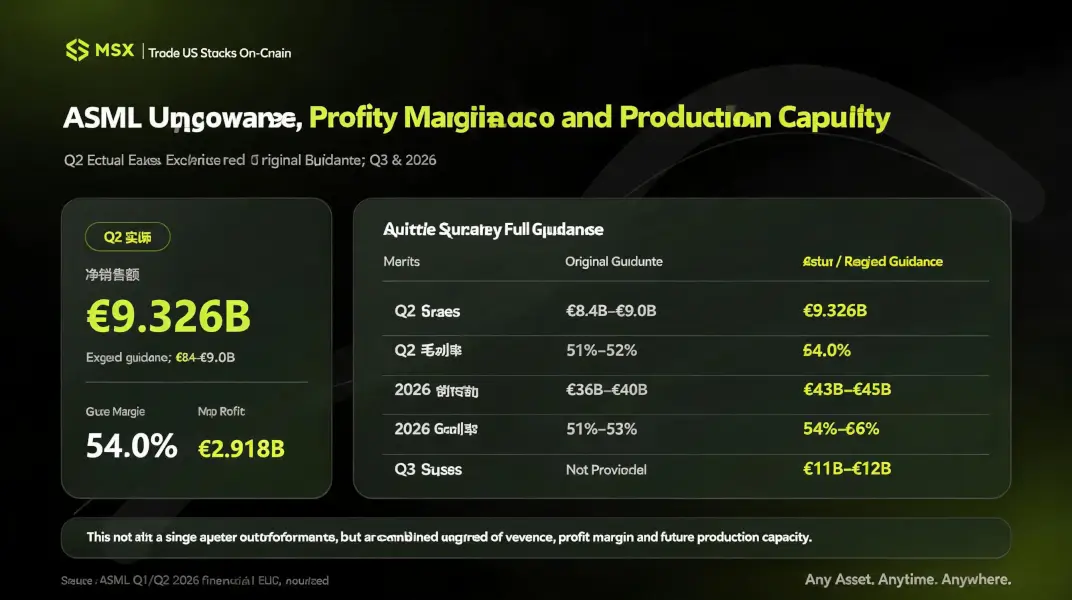This screenshot has width=1072, height=600.
Task: Click the 51%–52% original margin cell
Action: point(601,351)
